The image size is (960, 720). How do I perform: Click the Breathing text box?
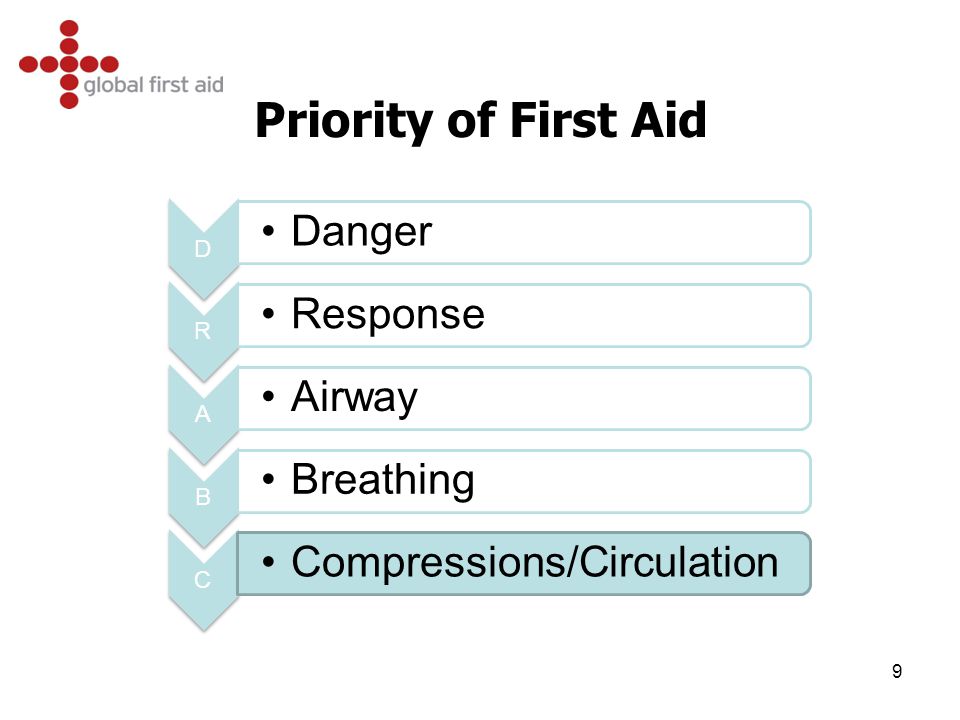tap(524, 481)
